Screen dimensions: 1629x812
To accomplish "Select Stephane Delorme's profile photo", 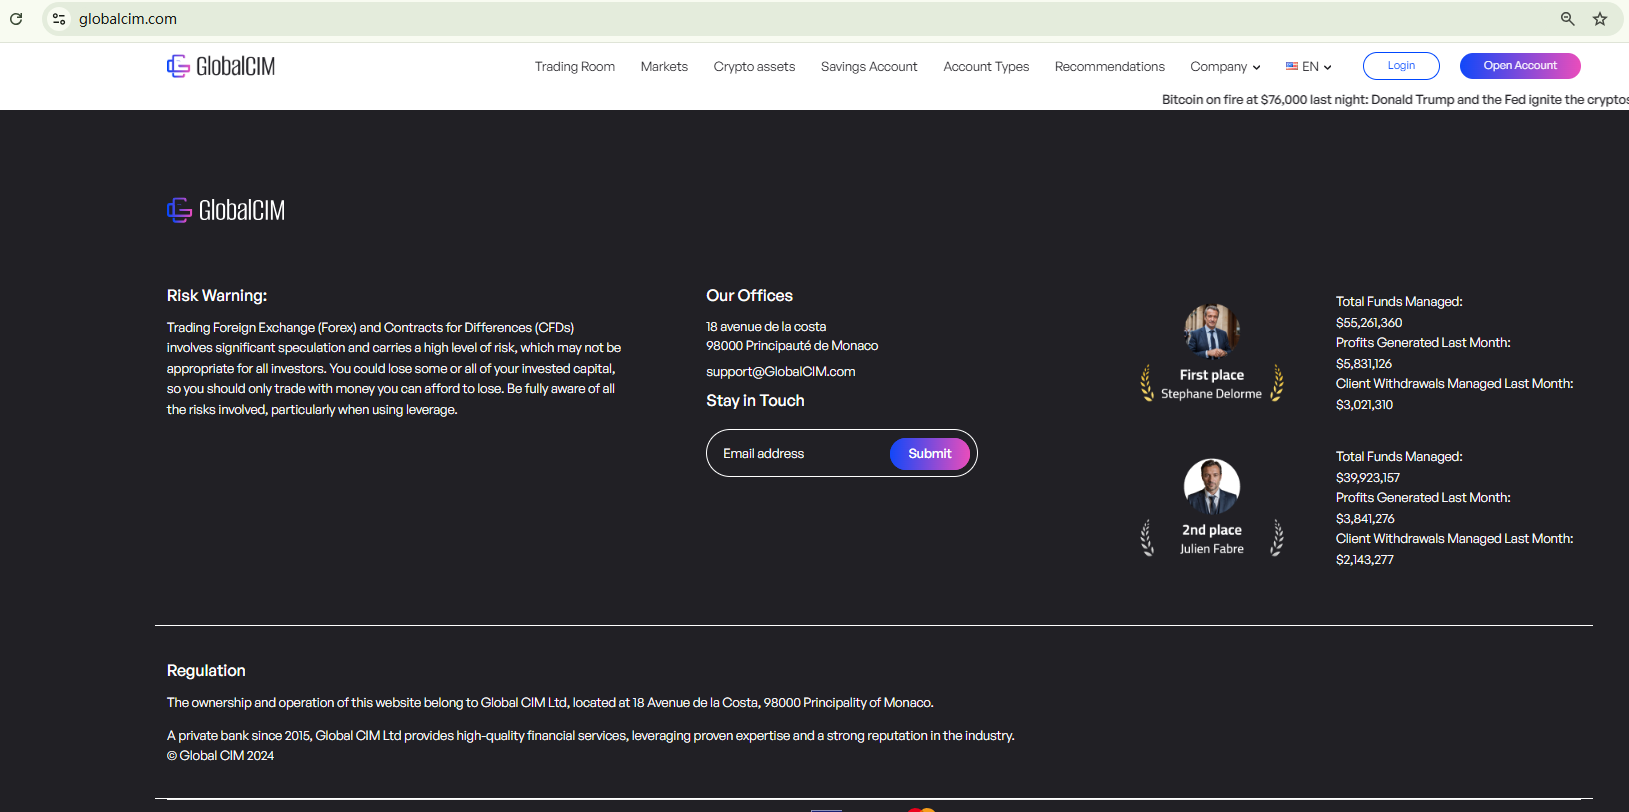I will (1212, 331).
